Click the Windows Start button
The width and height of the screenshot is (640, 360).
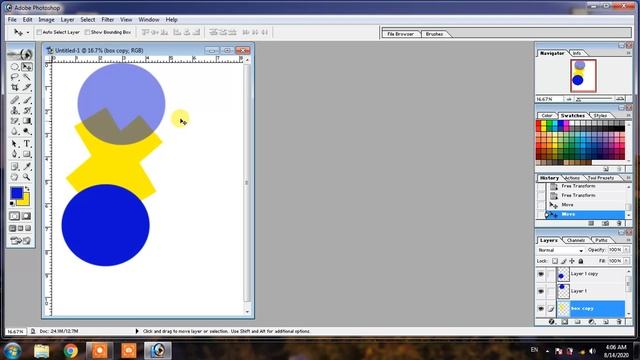pos(13,351)
